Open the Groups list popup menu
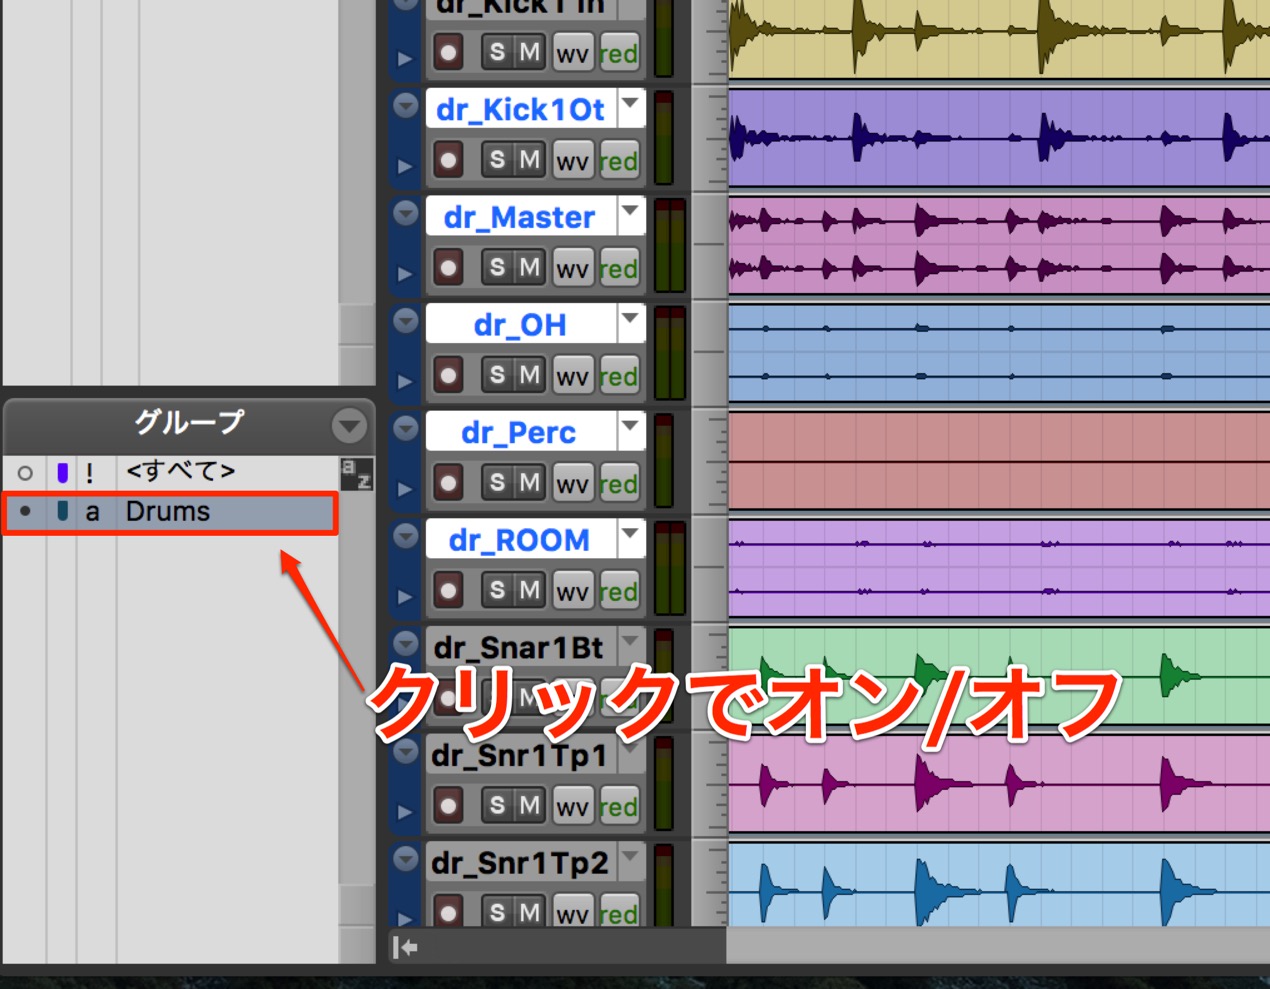1270x989 pixels. 349,427
